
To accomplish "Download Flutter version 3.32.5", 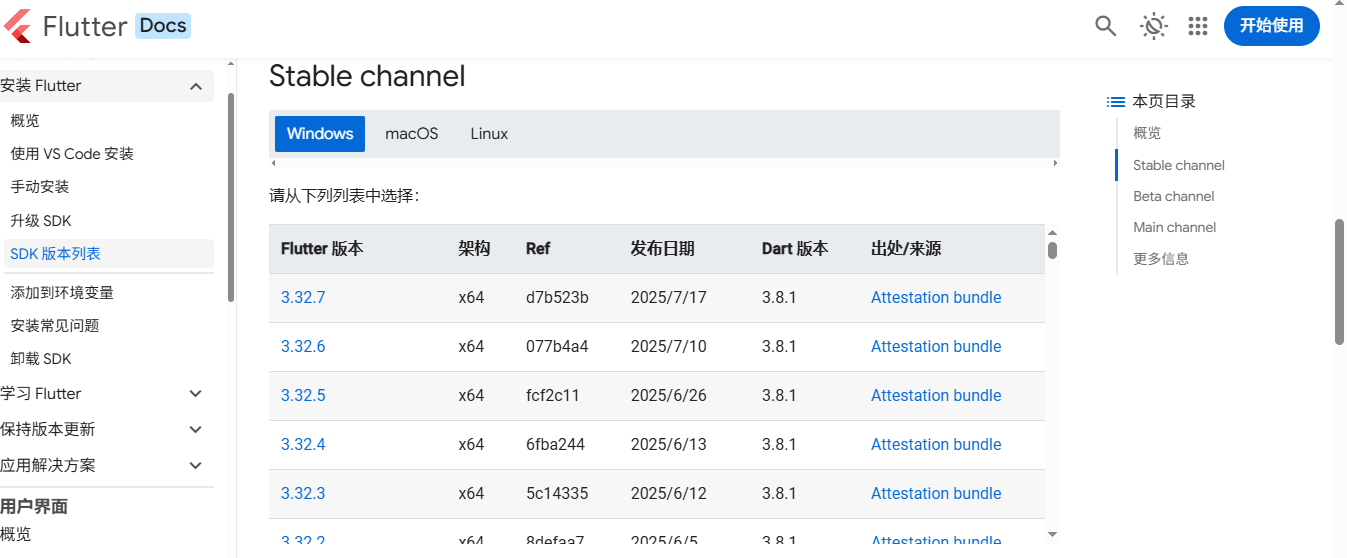I will (x=303, y=396).
